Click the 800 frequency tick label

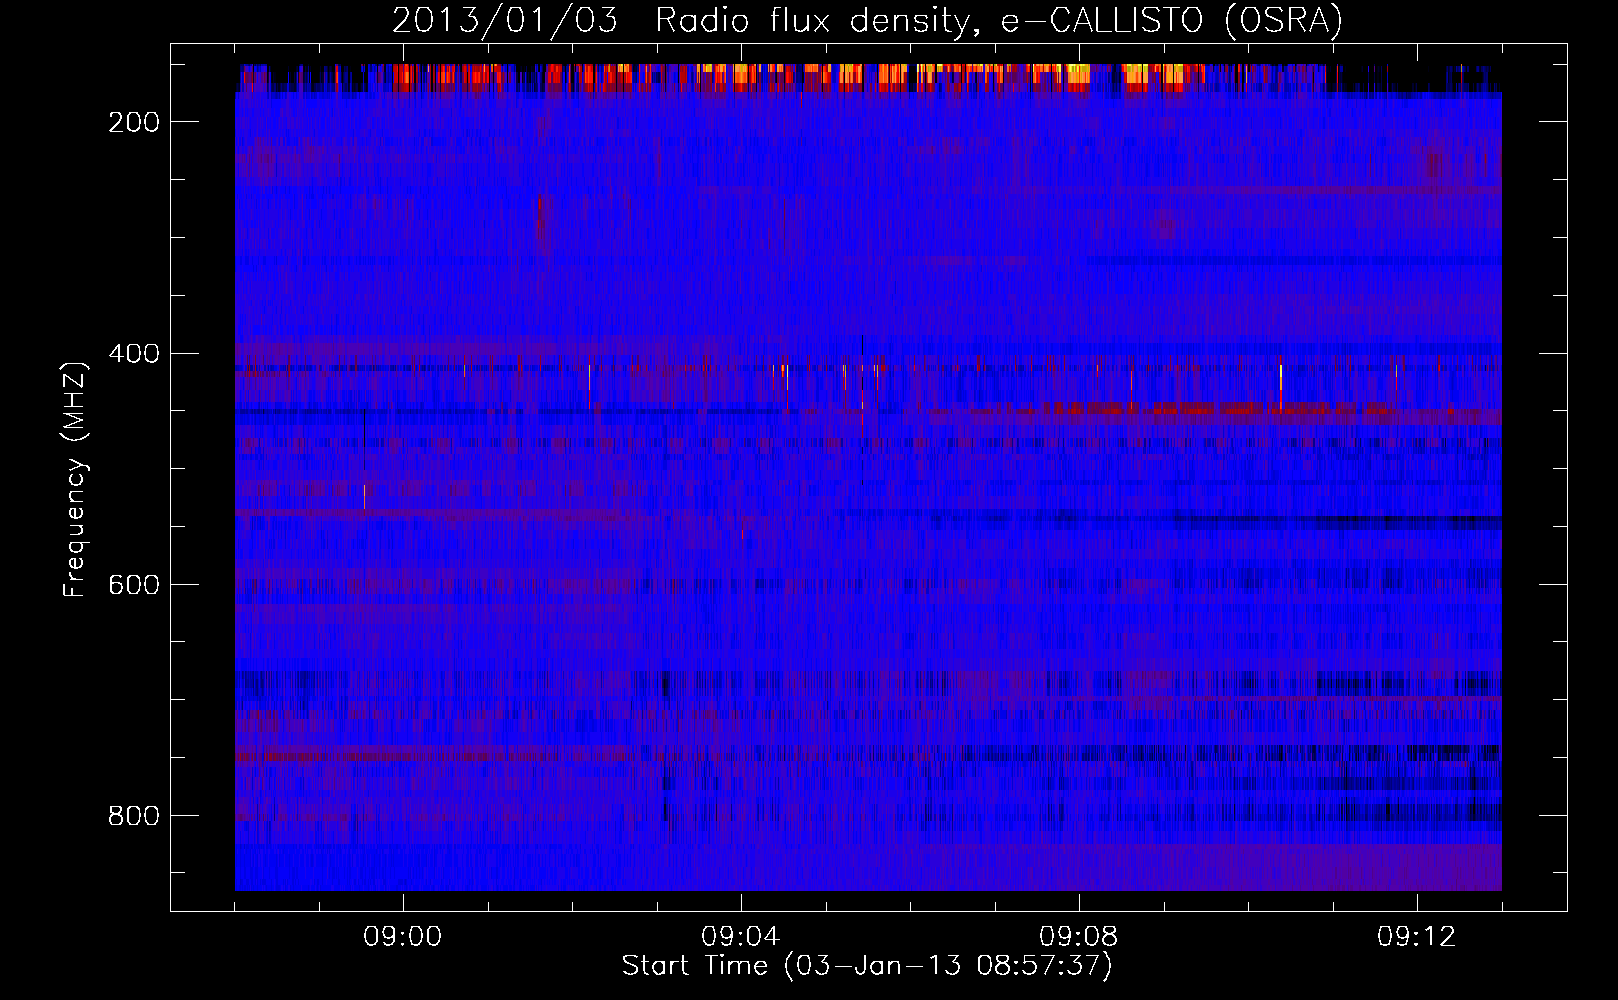pos(134,816)
